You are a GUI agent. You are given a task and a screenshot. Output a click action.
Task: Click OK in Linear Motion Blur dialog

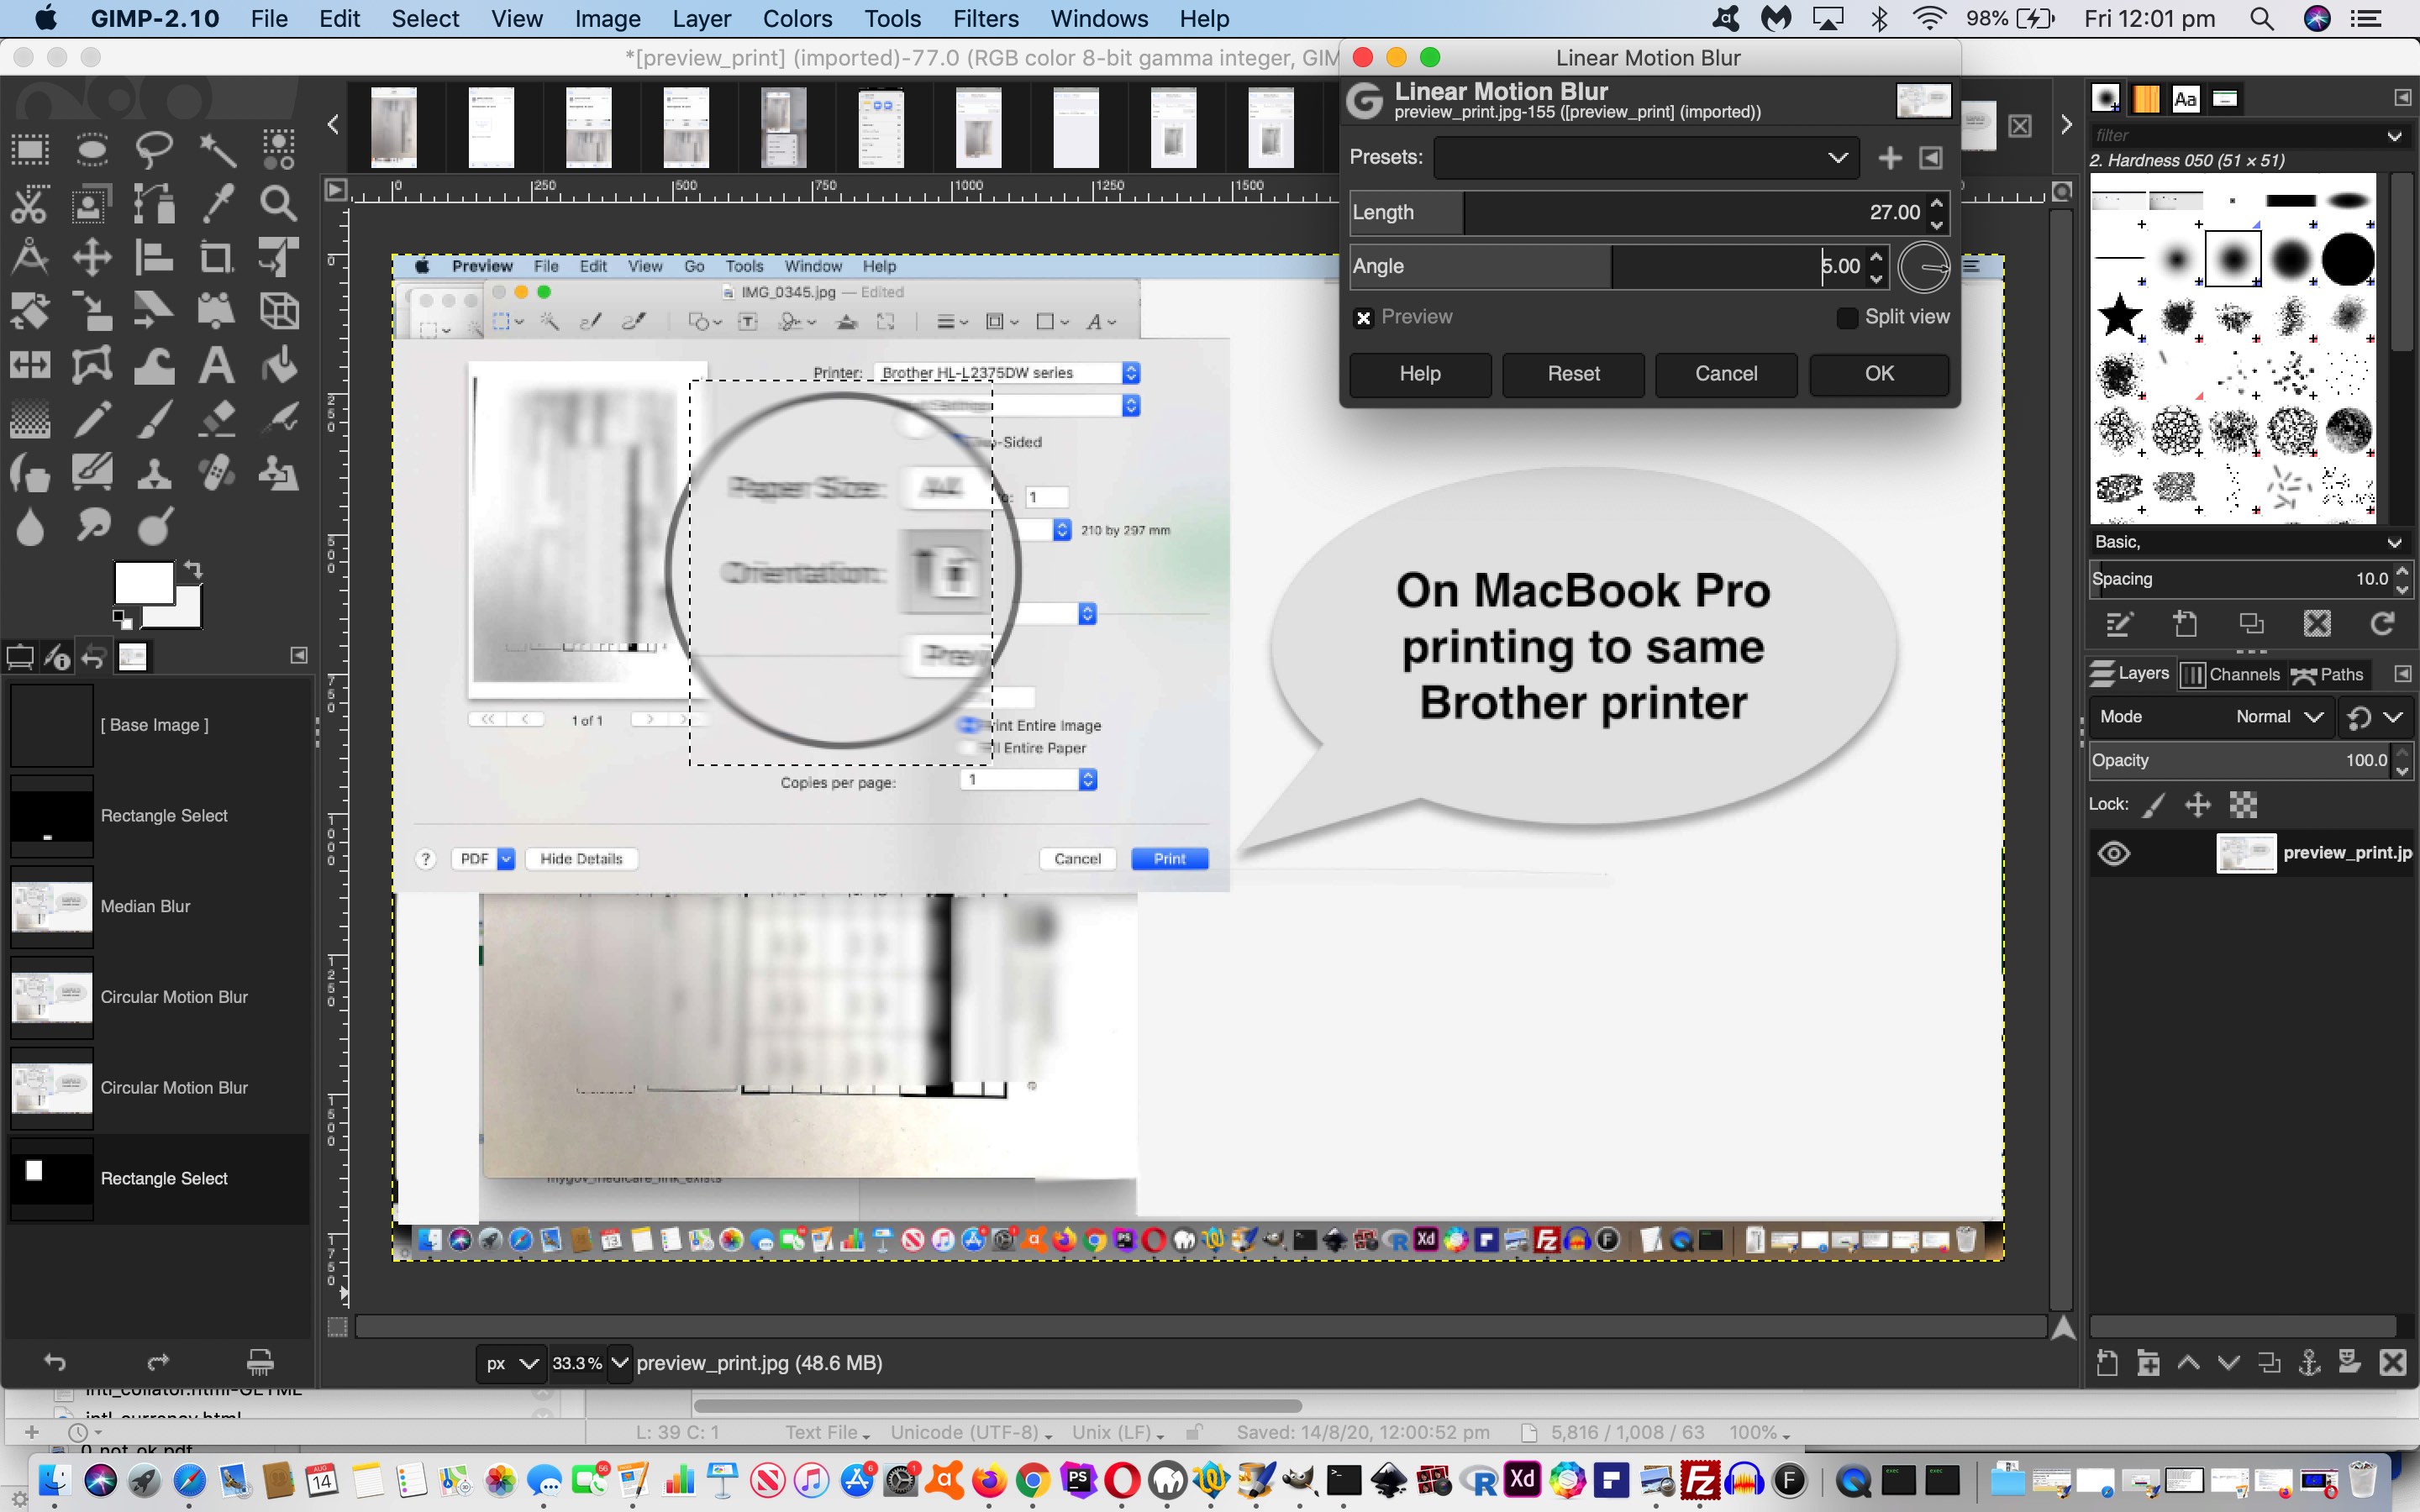(1879, 374)
